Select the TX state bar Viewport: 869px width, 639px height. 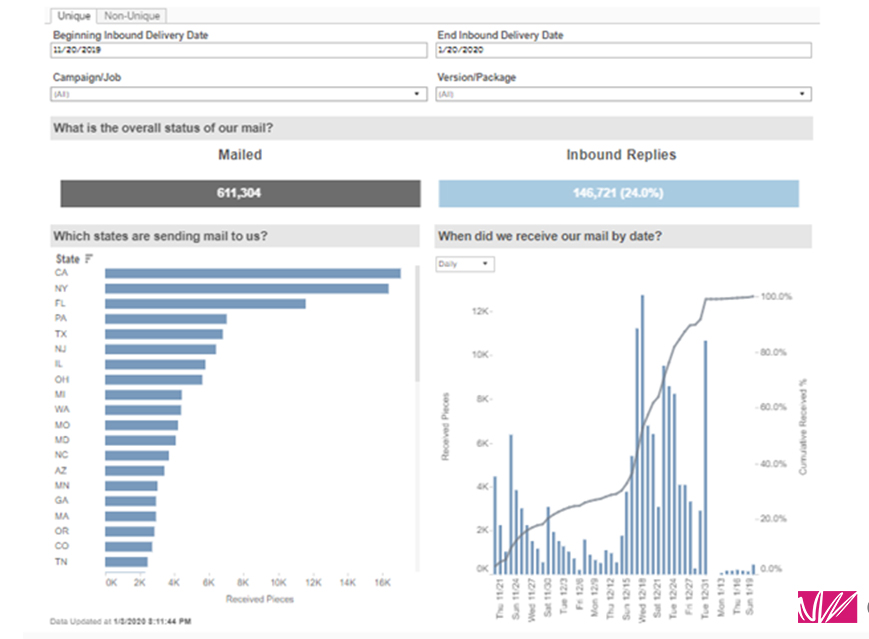(x=164, y=334)
